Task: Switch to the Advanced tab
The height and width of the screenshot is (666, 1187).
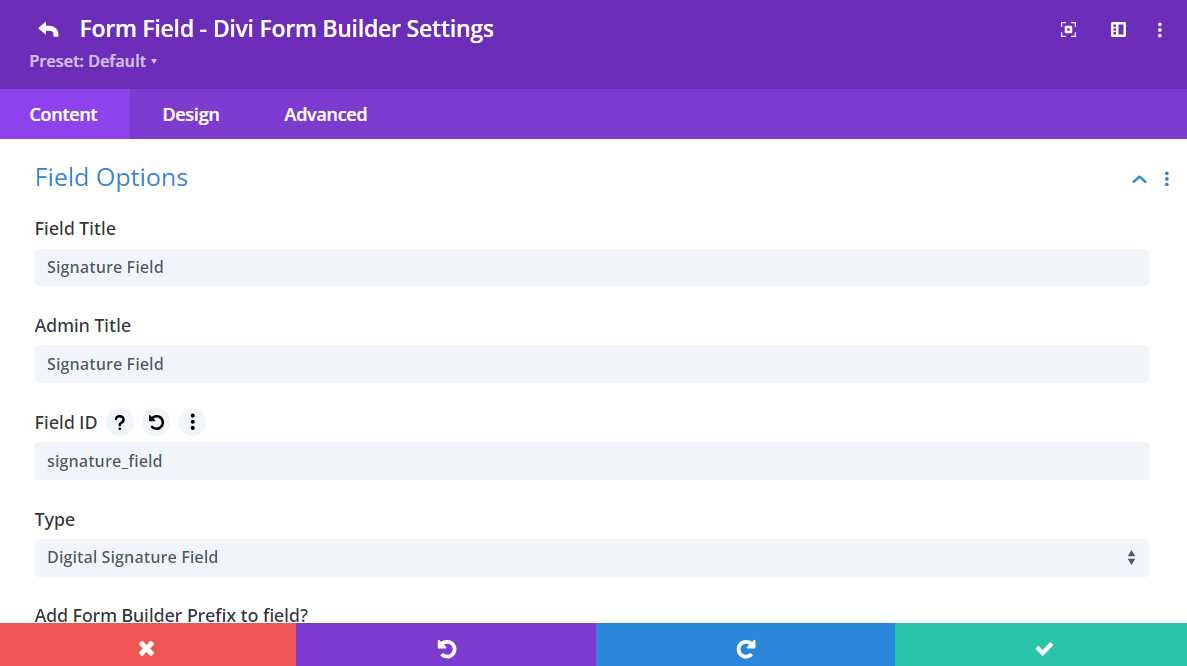Action: [325, 114]
